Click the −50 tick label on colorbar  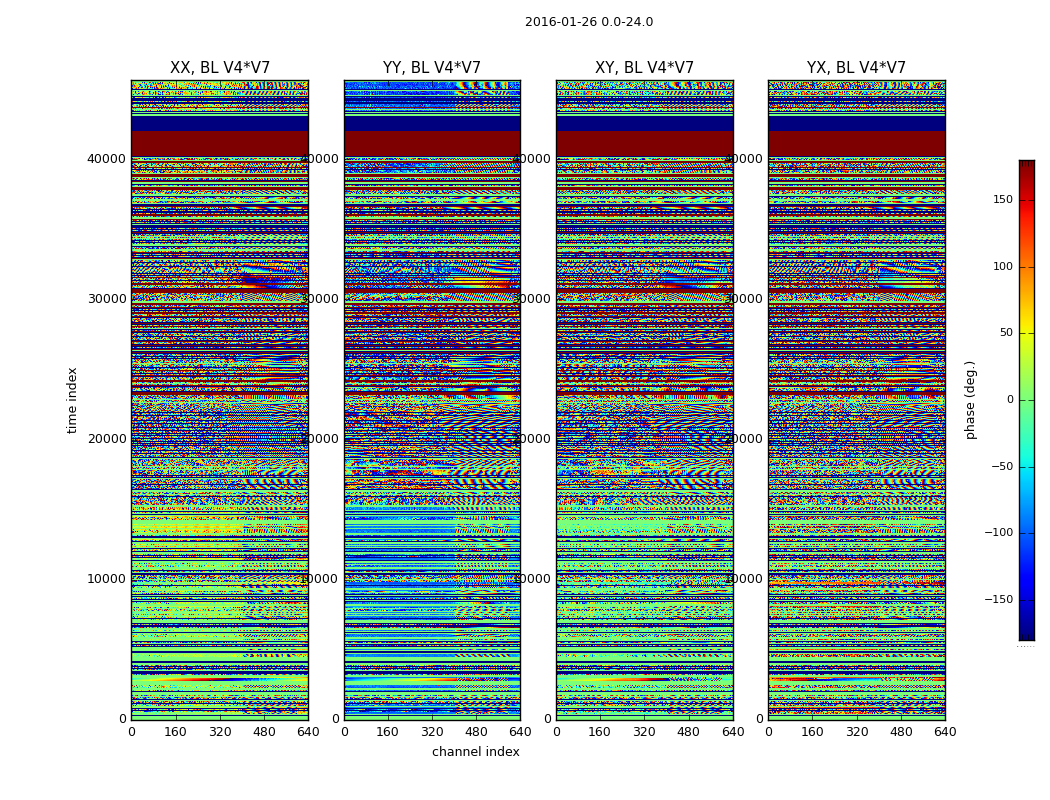pos(1002,467)
